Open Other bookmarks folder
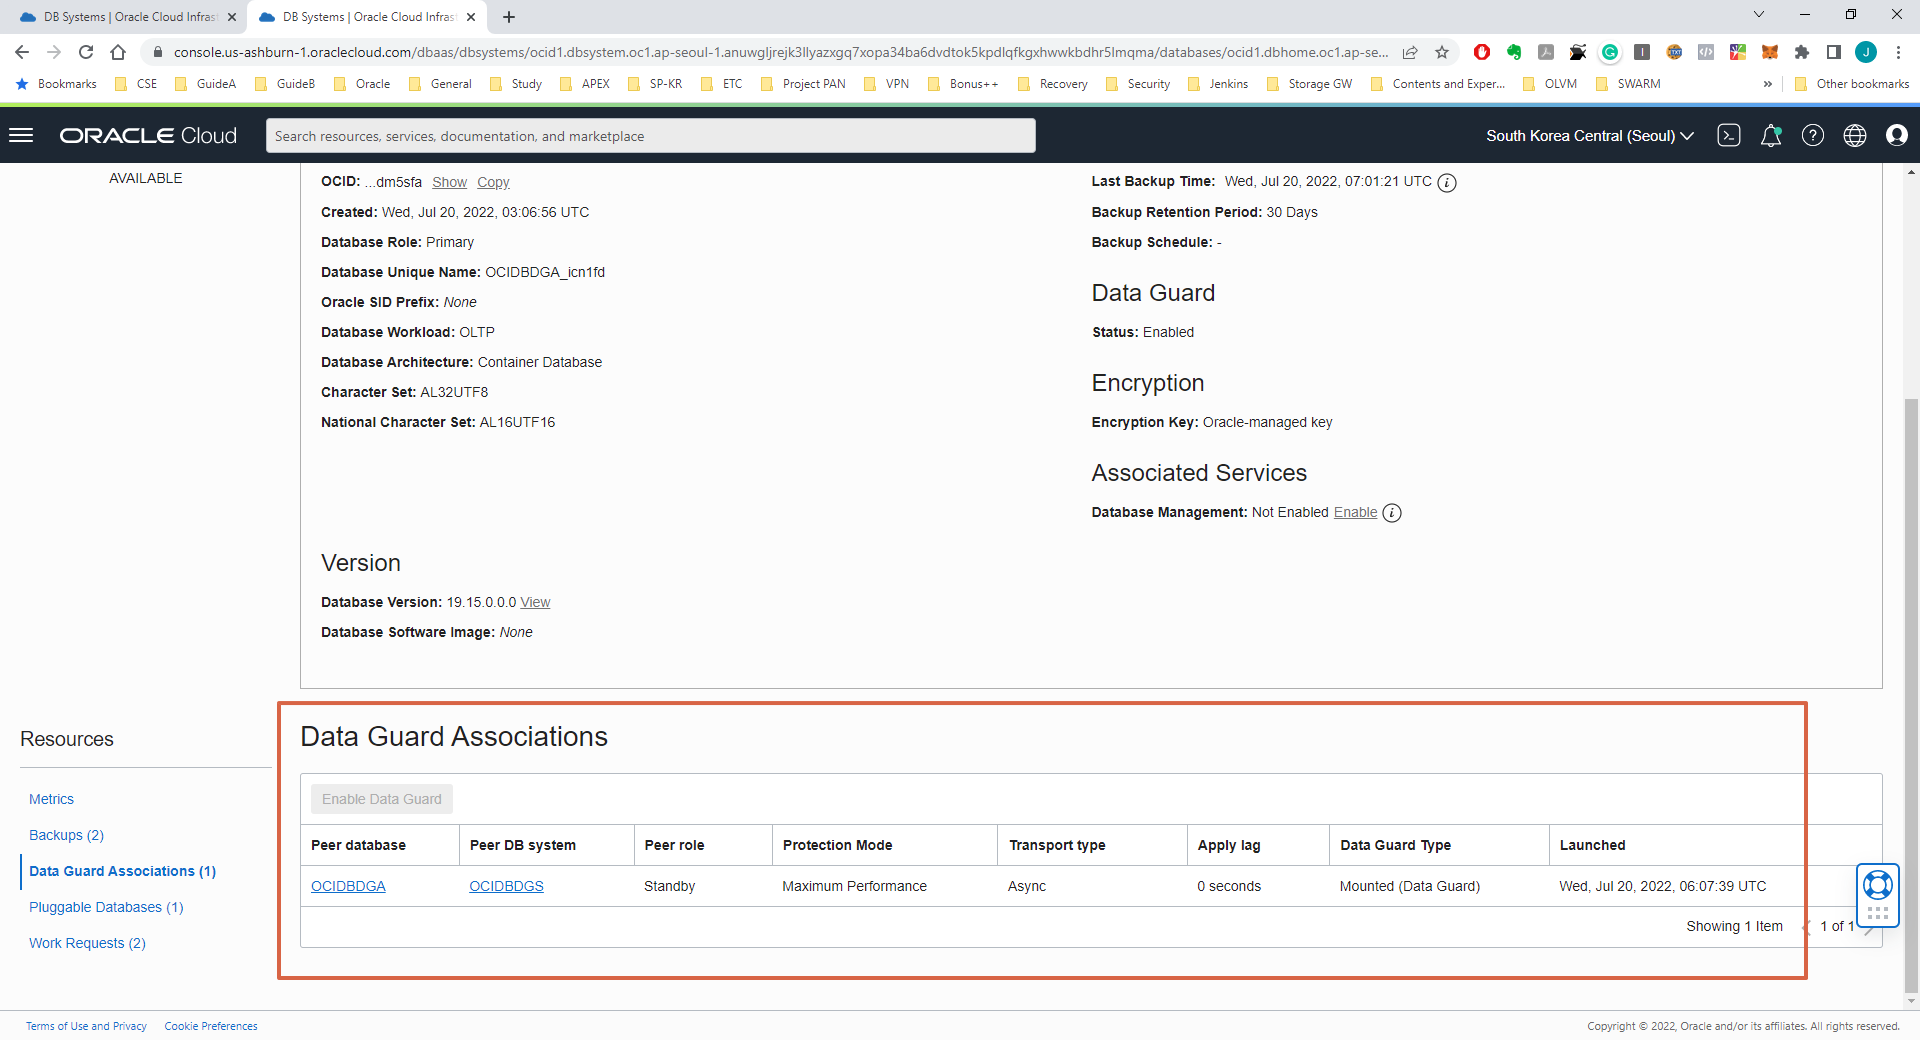Viewport: 1920px width, 1040px height. 1851,84
